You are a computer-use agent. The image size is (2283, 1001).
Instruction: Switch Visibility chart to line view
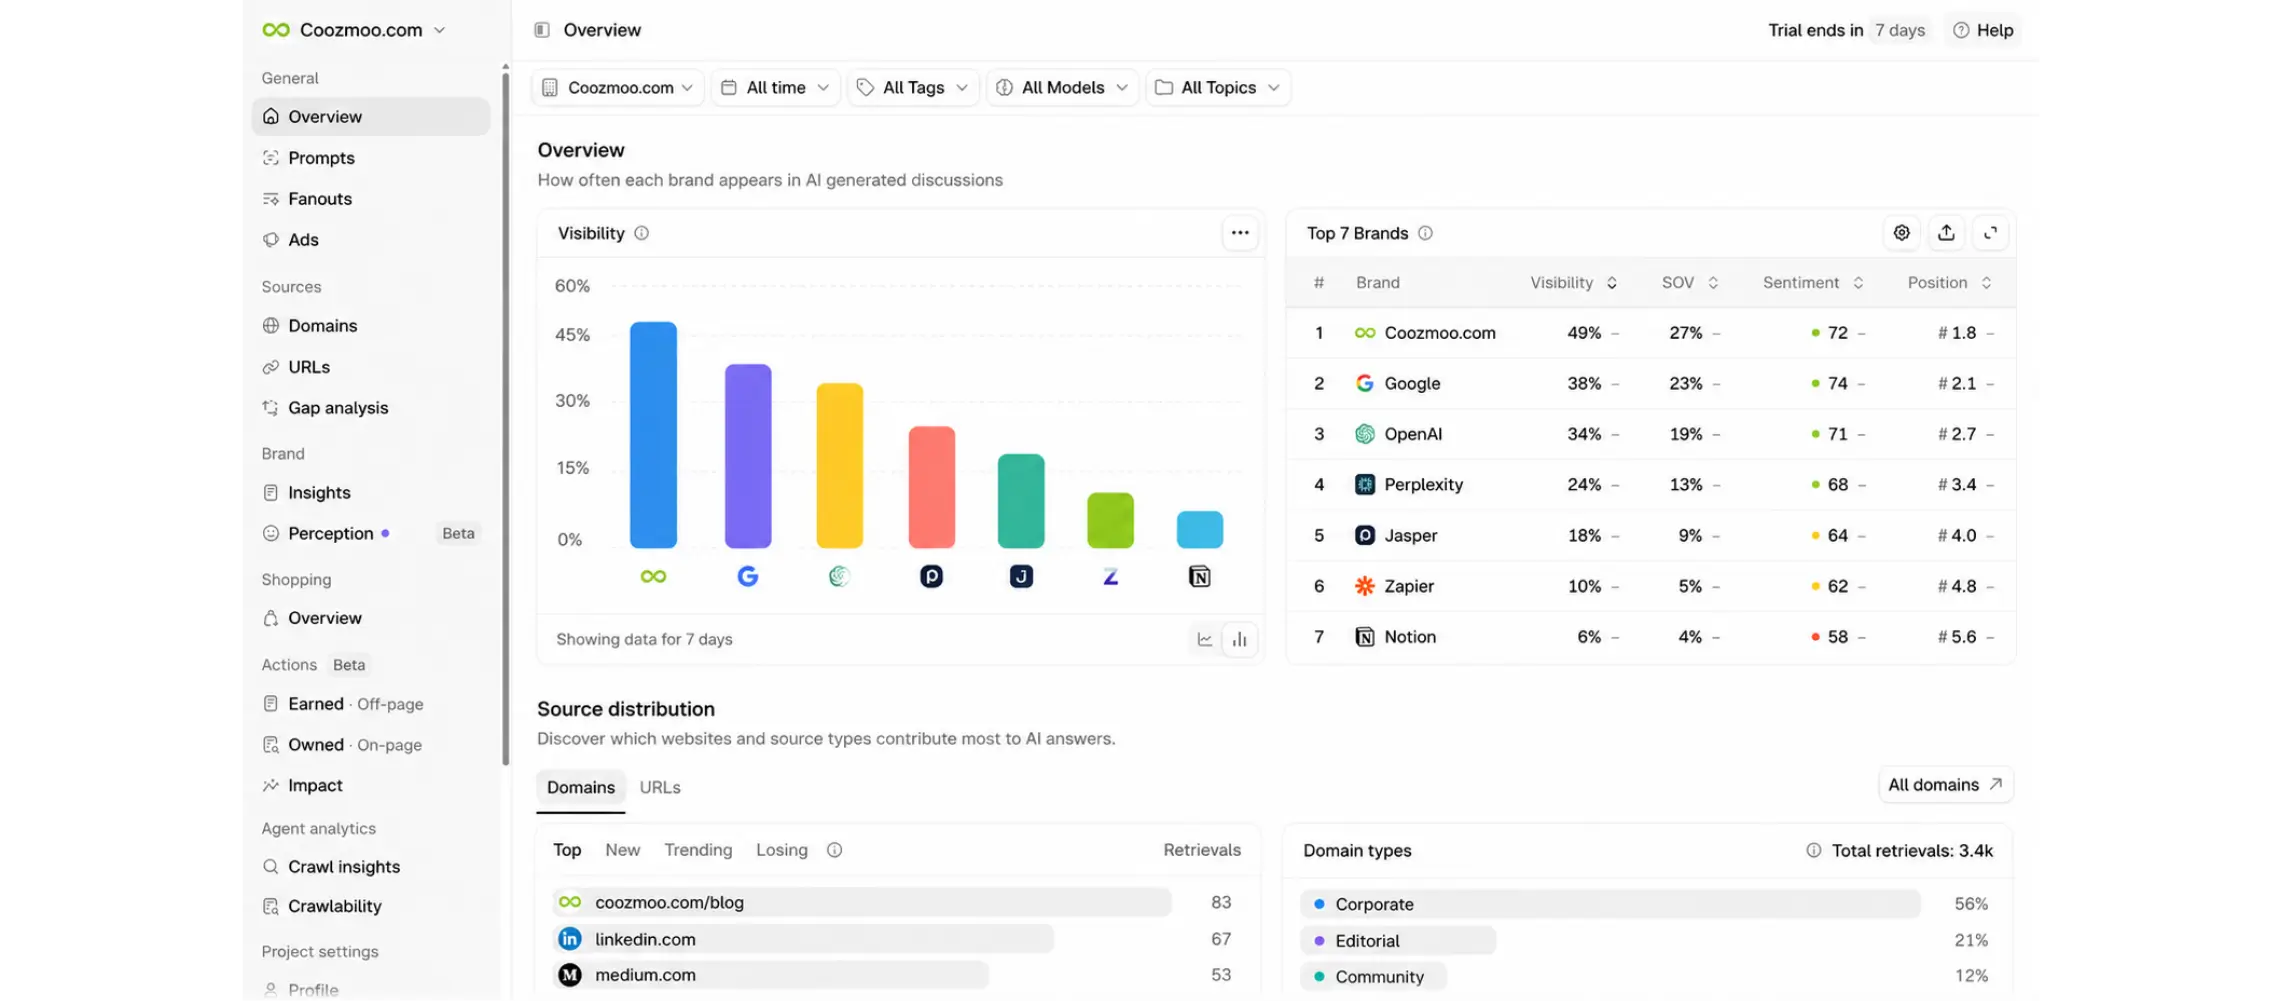(1205, 640)
